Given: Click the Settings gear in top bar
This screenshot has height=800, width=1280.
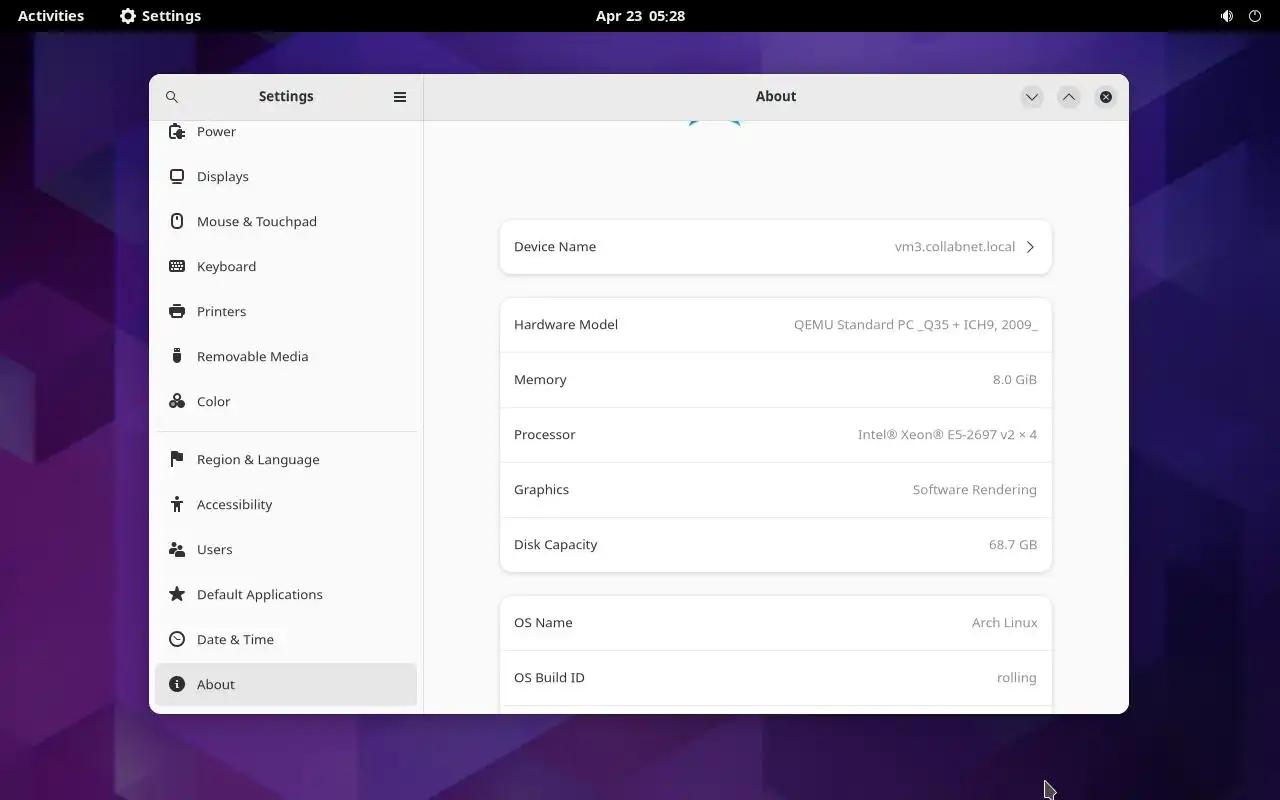Looking at the screenshot, I should tap(128, 16).
